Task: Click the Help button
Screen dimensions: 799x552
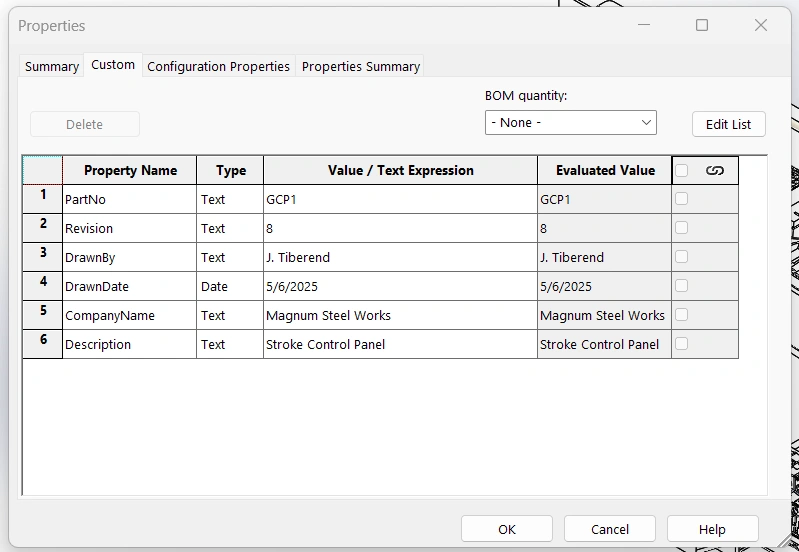Action: tap(712, 529)
